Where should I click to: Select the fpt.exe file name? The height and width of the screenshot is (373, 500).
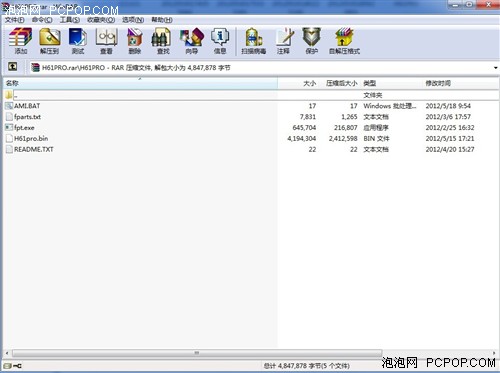click(x=24, y=128)
